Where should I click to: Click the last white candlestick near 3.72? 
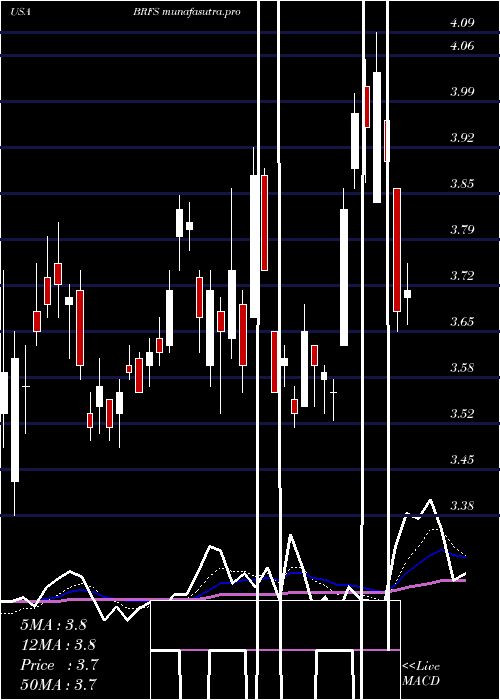[x=408, y=294]
